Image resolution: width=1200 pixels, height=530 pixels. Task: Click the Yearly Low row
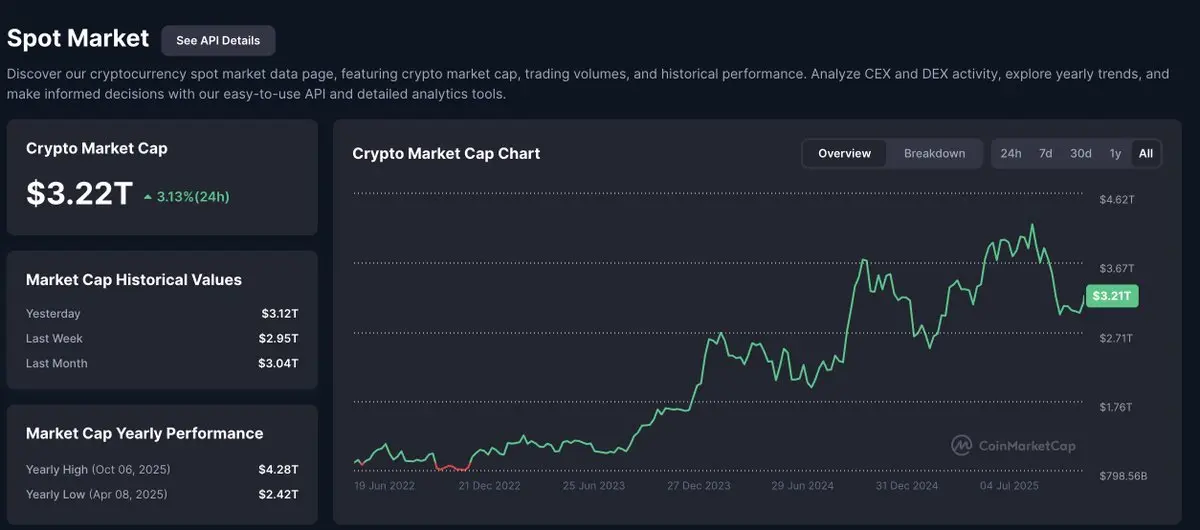[162, 494]
